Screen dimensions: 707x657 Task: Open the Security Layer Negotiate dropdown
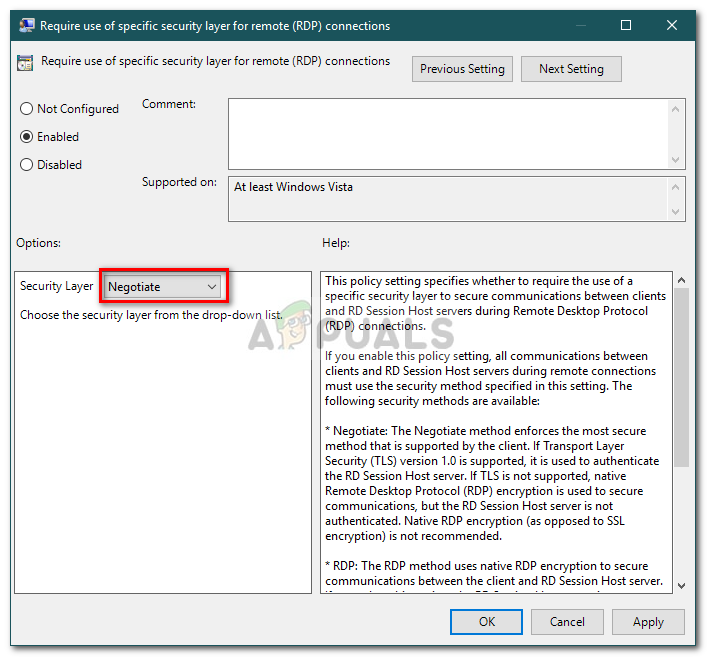pyautogui.click(x=163, y=287)
